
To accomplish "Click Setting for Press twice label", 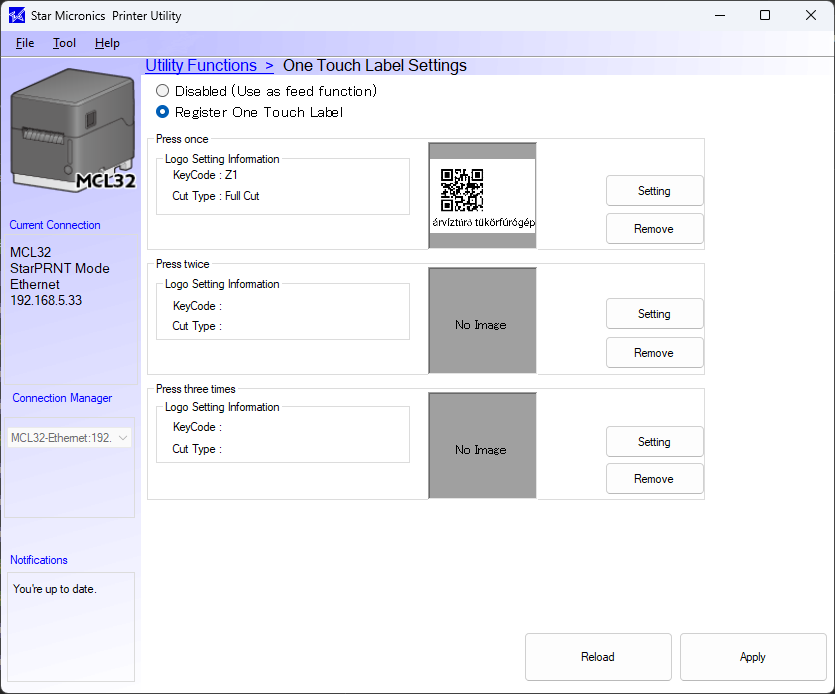I will [x=654, y=314].
